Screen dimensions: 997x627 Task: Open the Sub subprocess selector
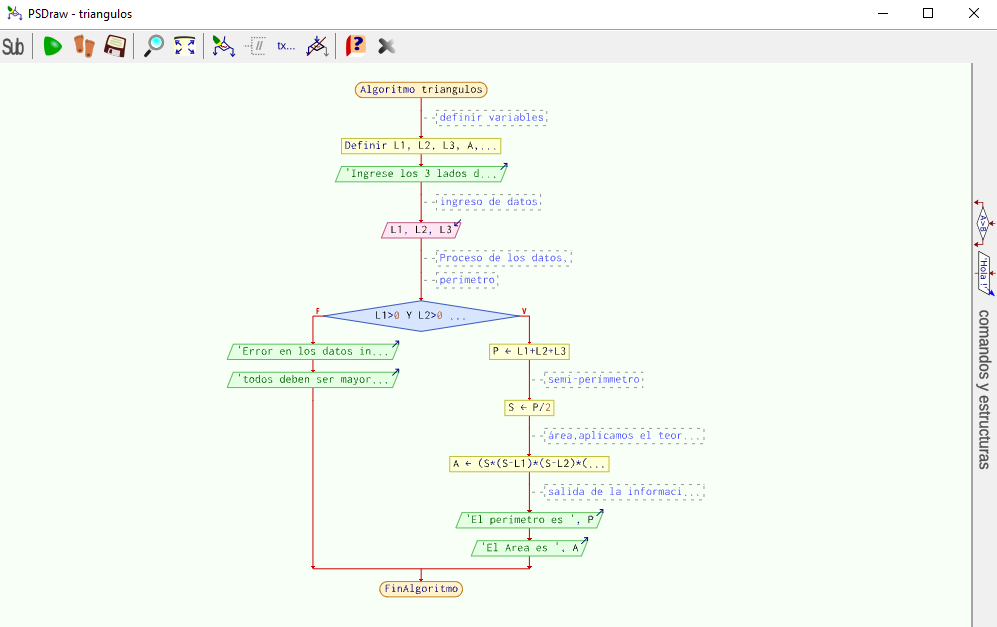[x=13, y=46]
